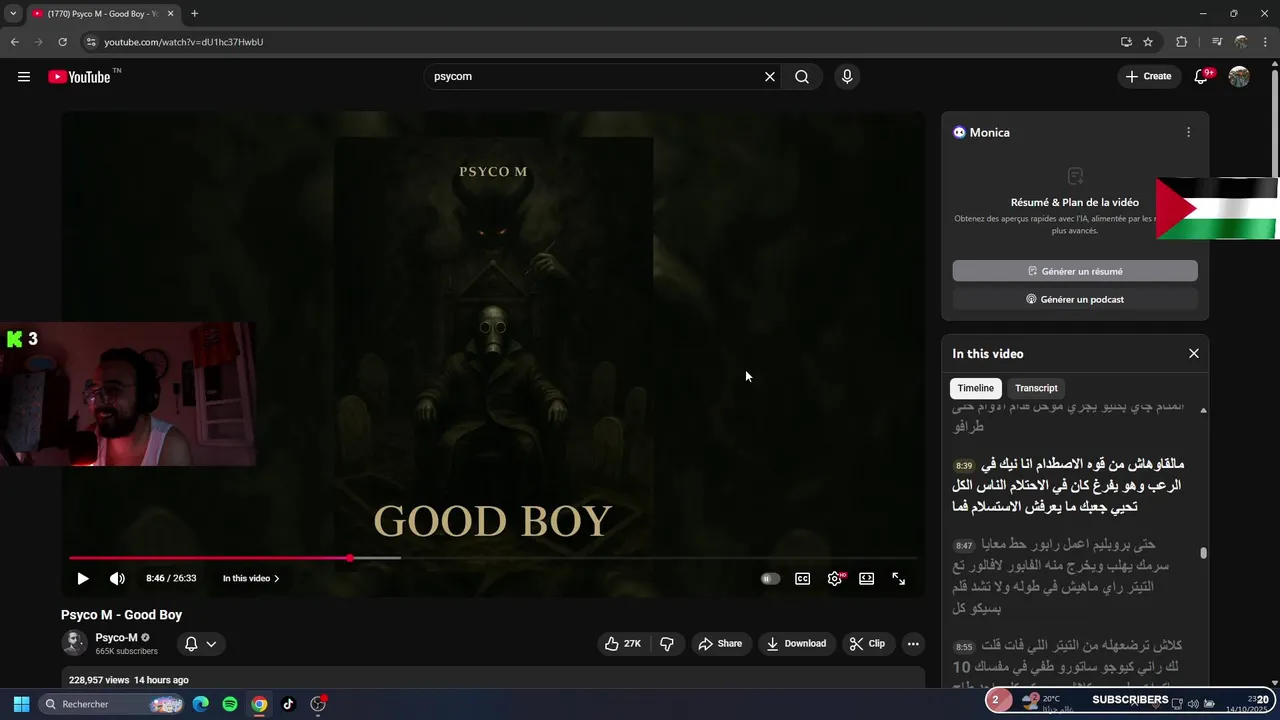
Task: Select the 'Psyco M - Good Boy' browser tab
Action: (102, 14)
